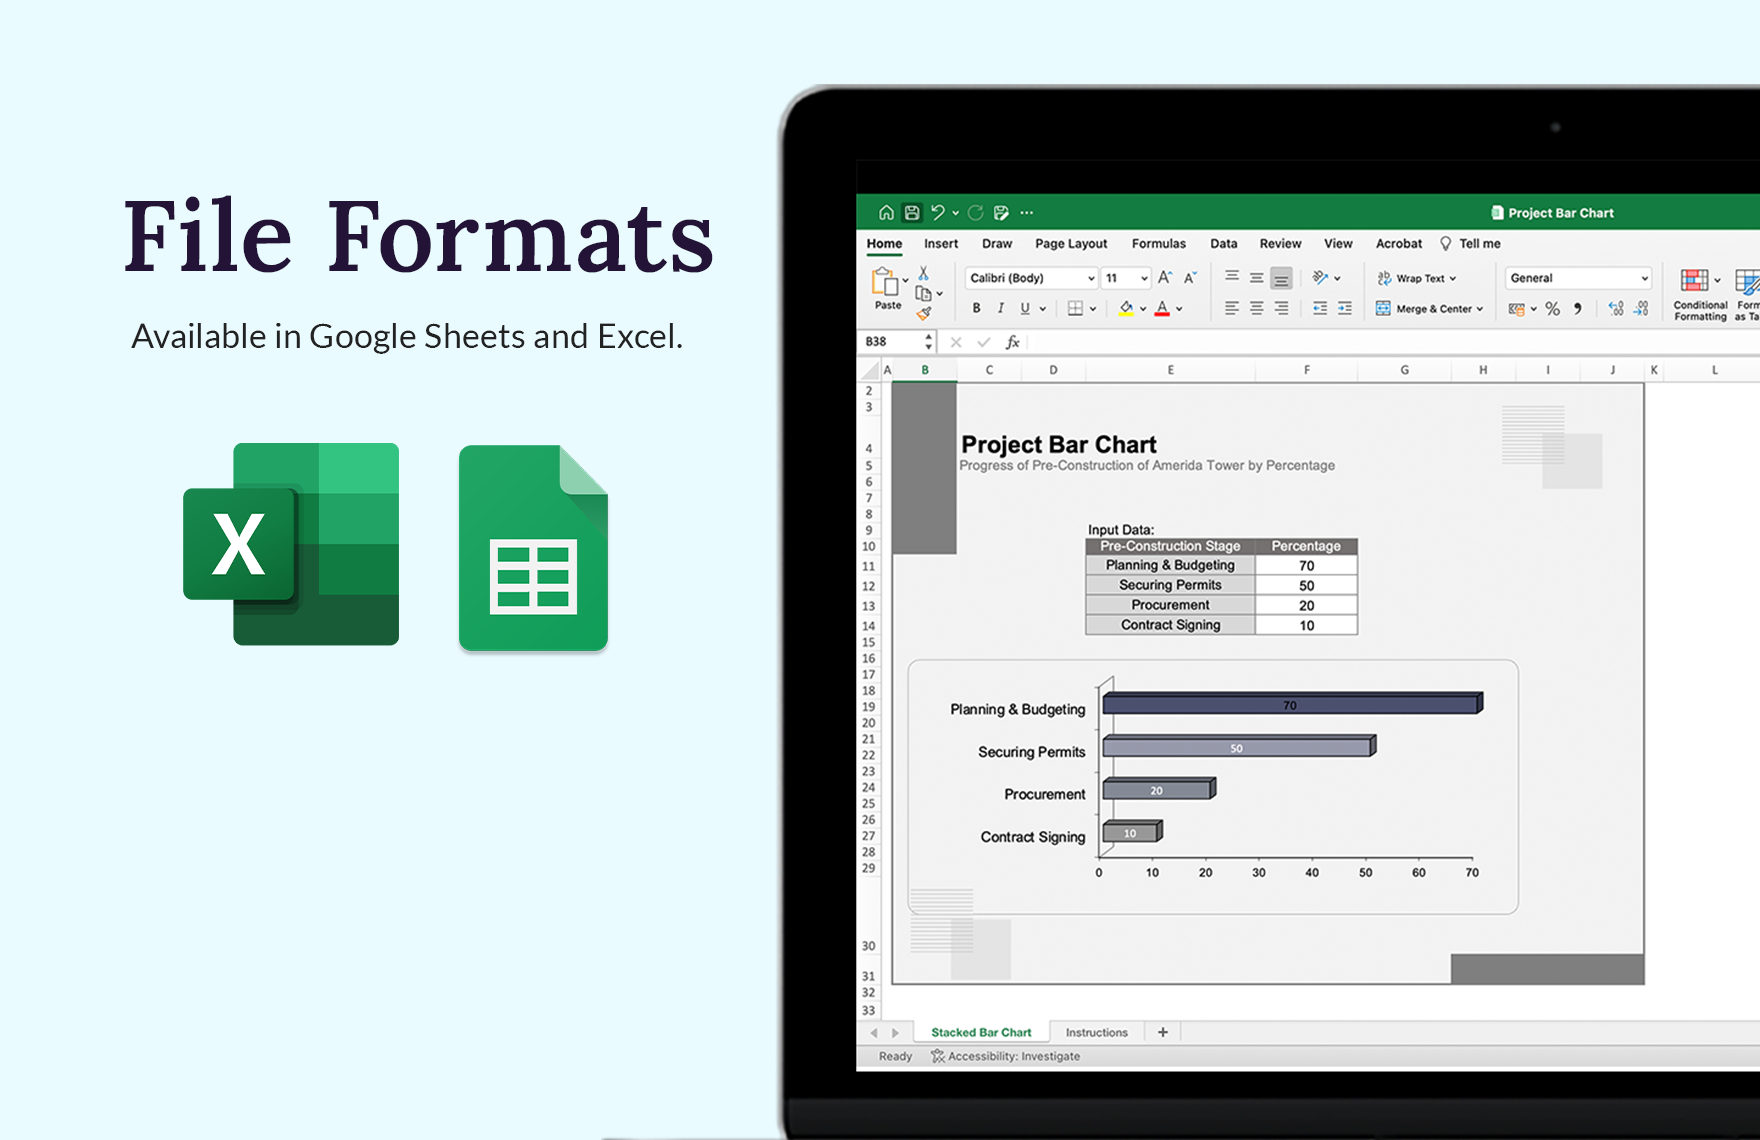This screenshot has height=1140, width=1760.
Task: Apply the red font color
Action: pyautogui.click(x=1162, y=308)
